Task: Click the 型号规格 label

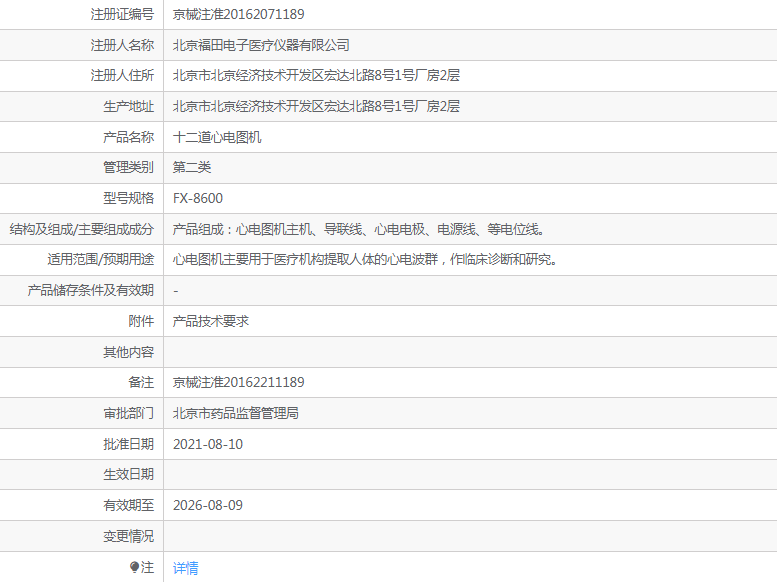Action: pos(128,198)
